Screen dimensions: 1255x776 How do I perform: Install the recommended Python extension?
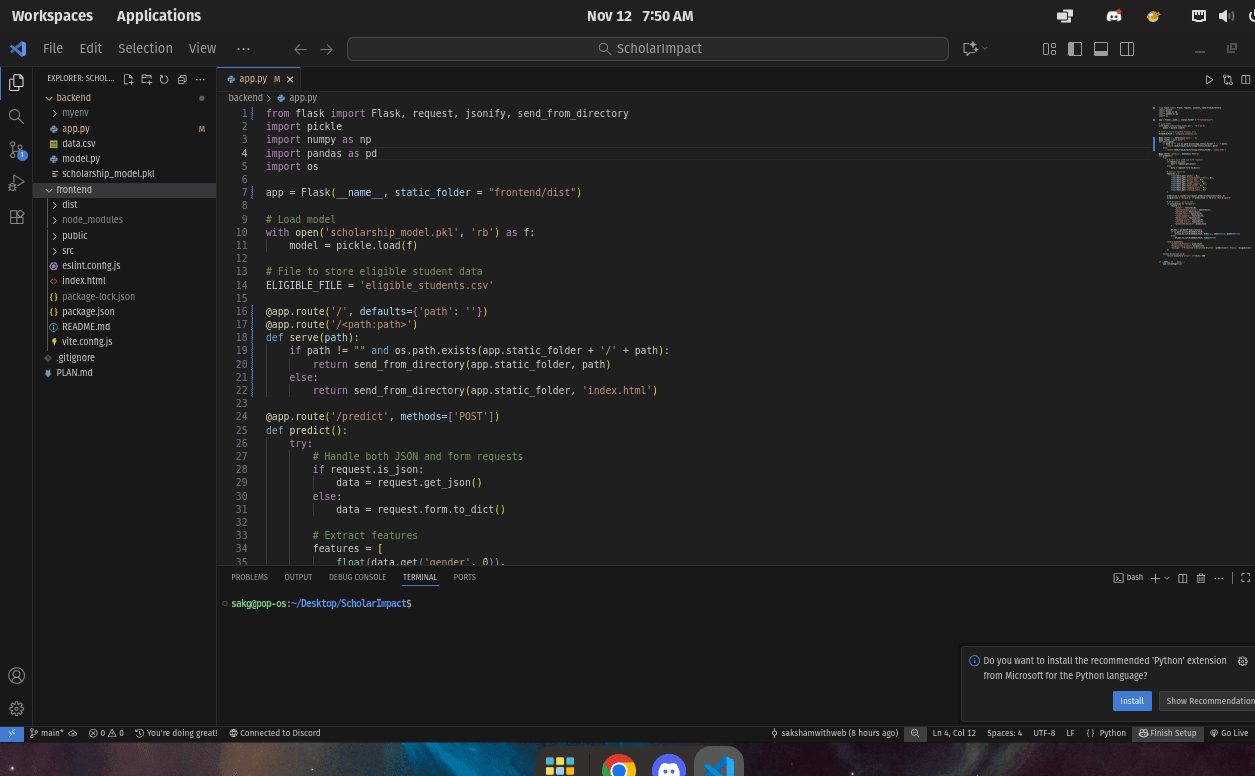[1131, 701]
